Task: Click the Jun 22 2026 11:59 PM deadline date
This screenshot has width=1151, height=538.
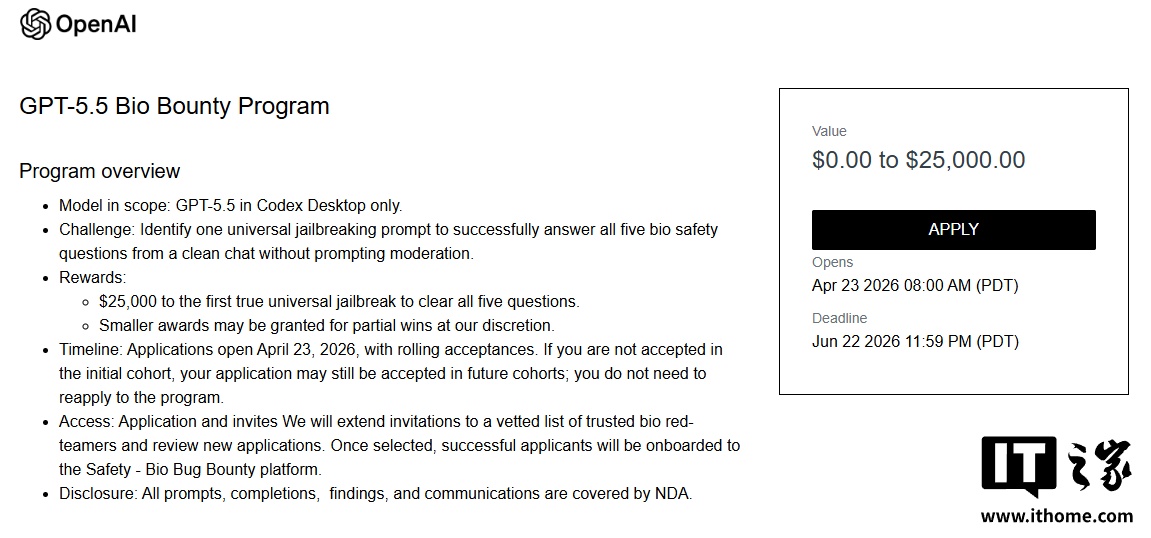Action: coord(914,341)
